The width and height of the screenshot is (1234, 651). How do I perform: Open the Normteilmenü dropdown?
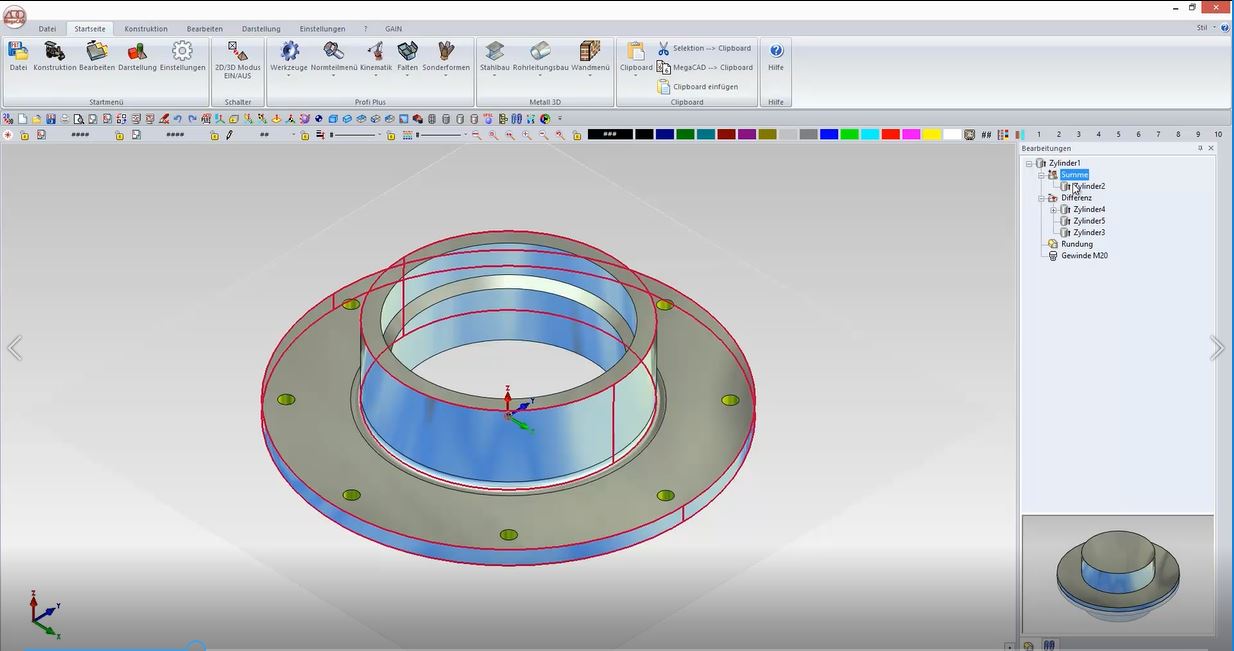point(334,59)
